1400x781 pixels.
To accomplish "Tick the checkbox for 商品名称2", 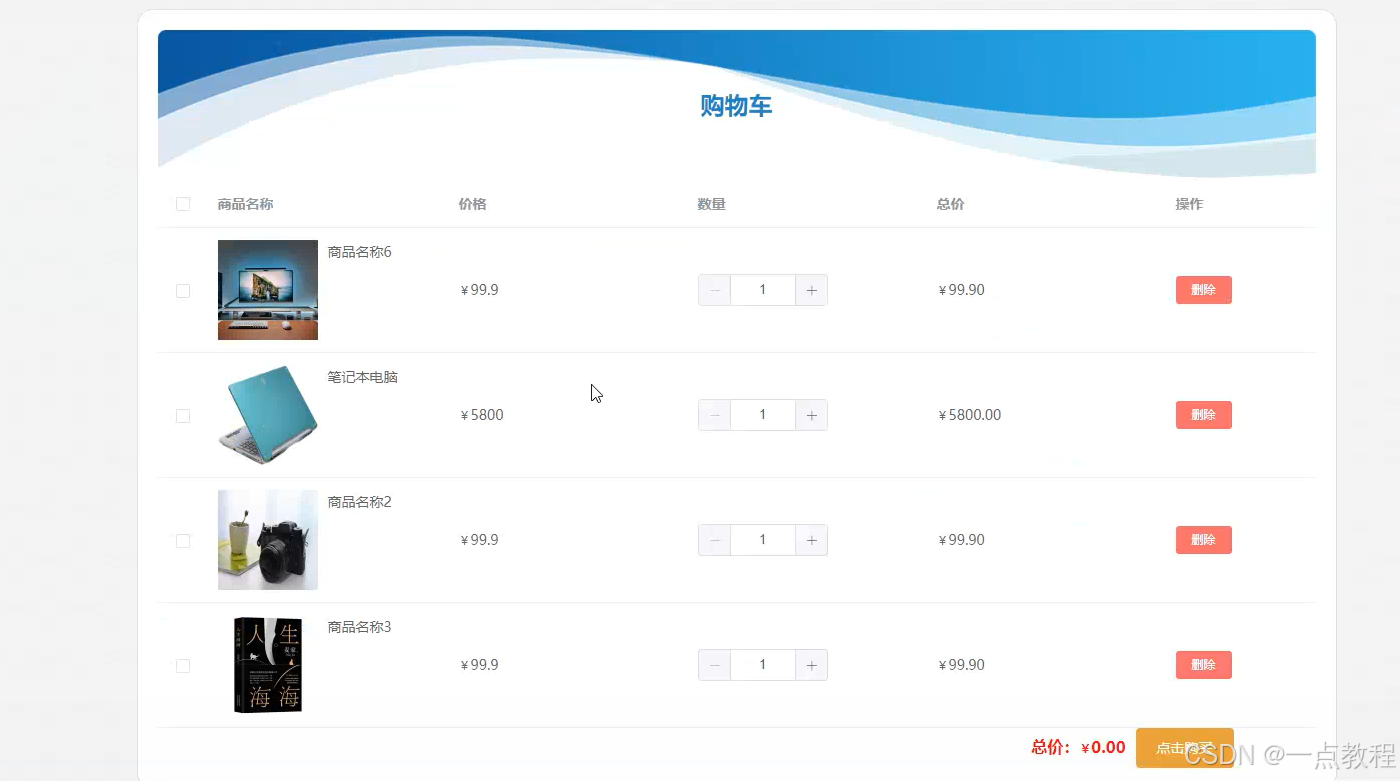I will click(x=183, y=541).
